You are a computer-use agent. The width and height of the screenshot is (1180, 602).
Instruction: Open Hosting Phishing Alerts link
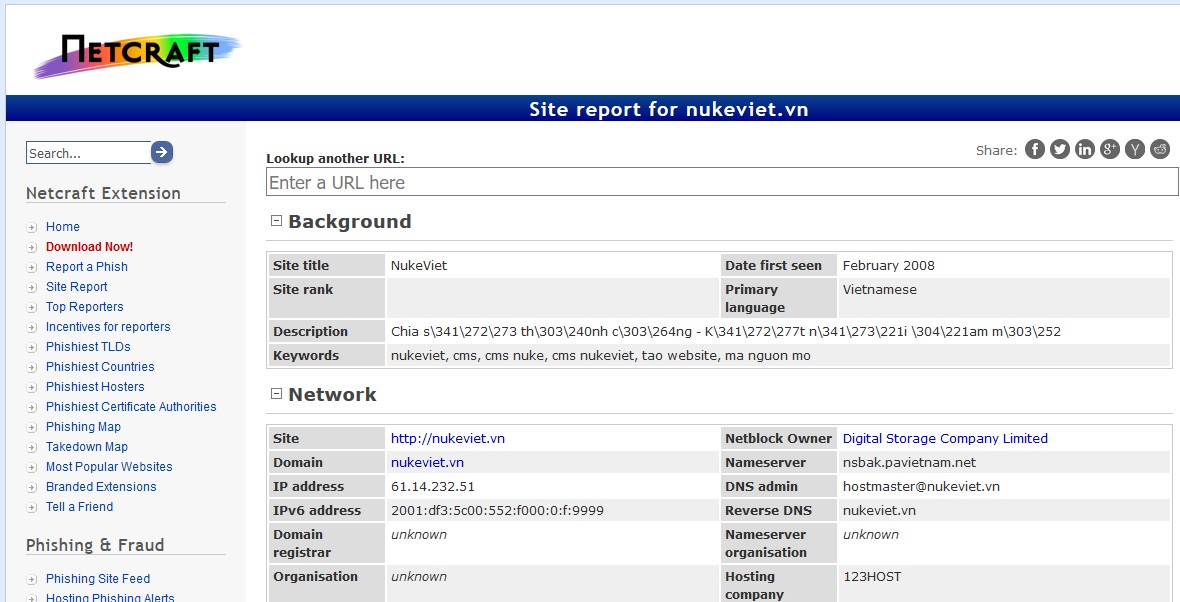[x=110, y=597]
